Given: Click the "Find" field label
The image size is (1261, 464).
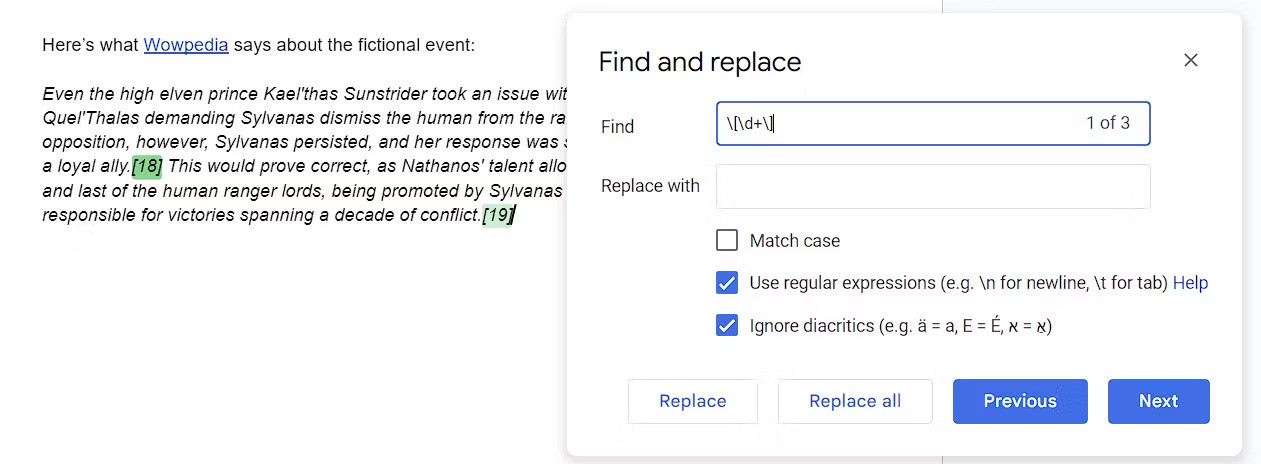Looking at the screenshot, I should 617,127.
